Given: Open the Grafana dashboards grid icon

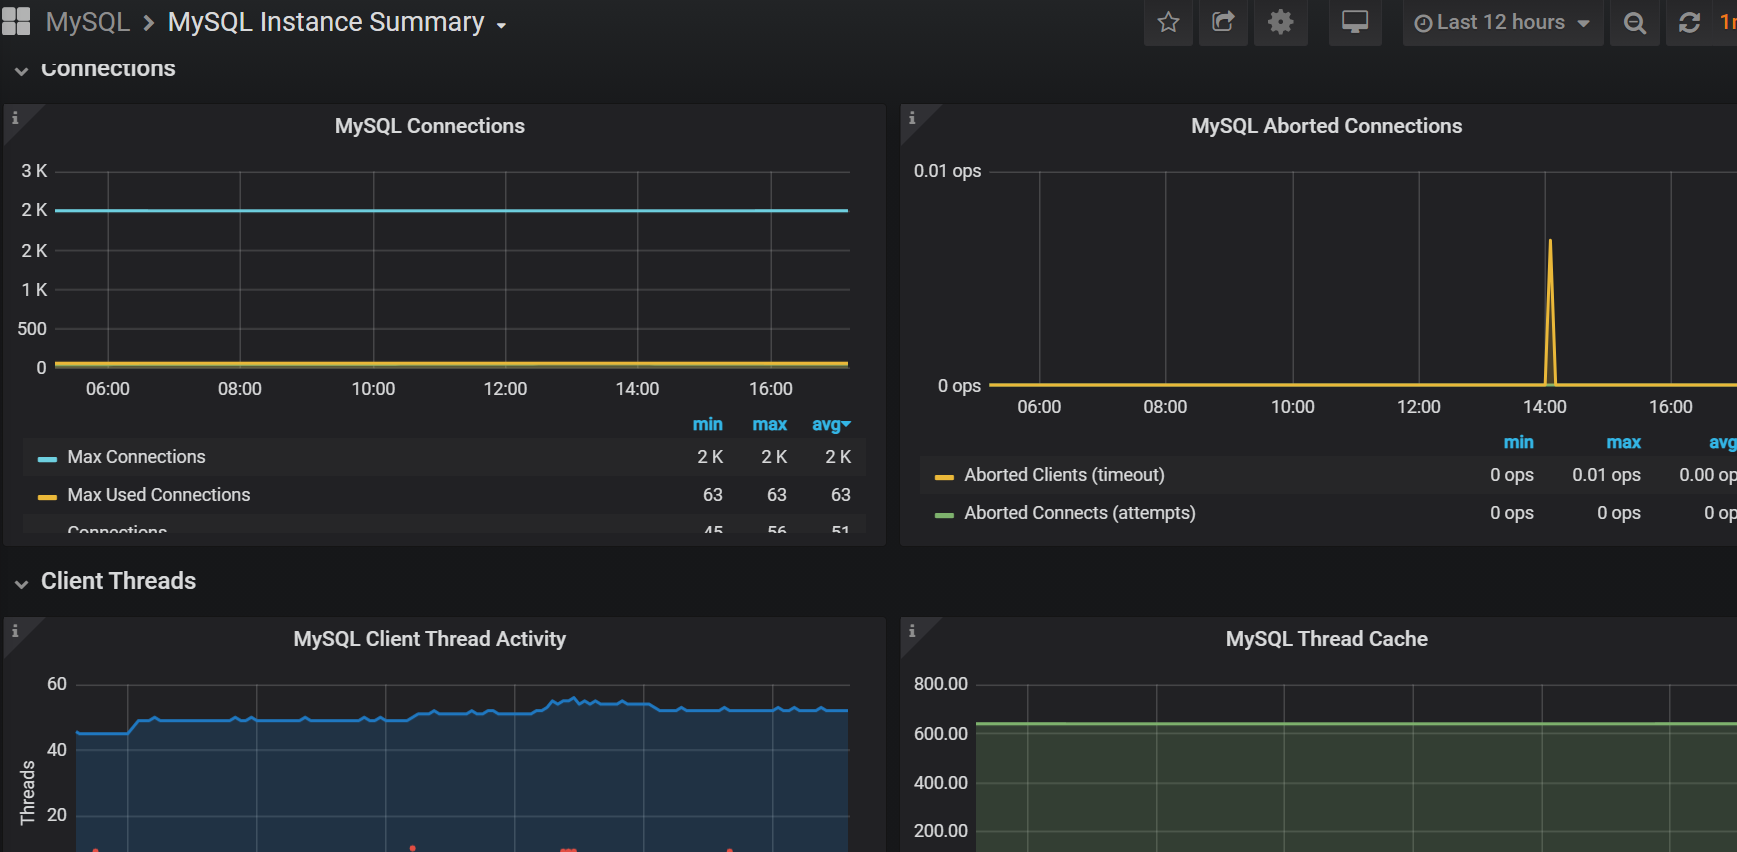Looking at the screenshot, I should [x=16, y=22].
